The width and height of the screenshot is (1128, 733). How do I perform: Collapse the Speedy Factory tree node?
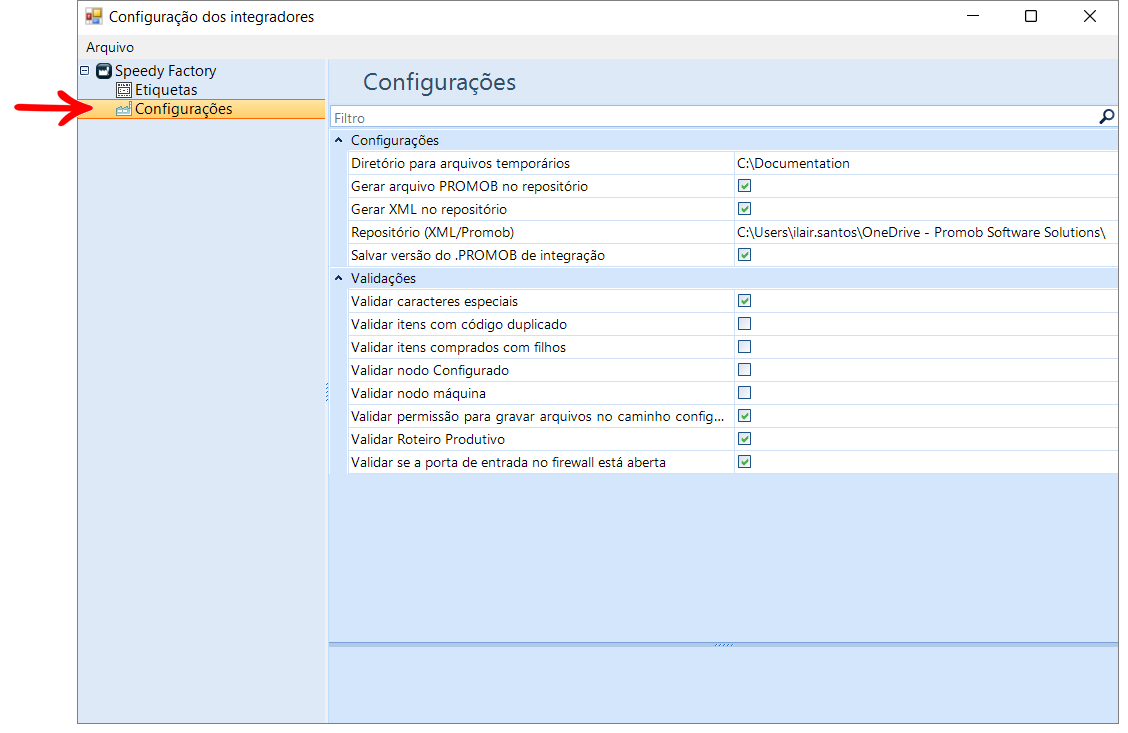pyautogui.click(x=84, y=70)
